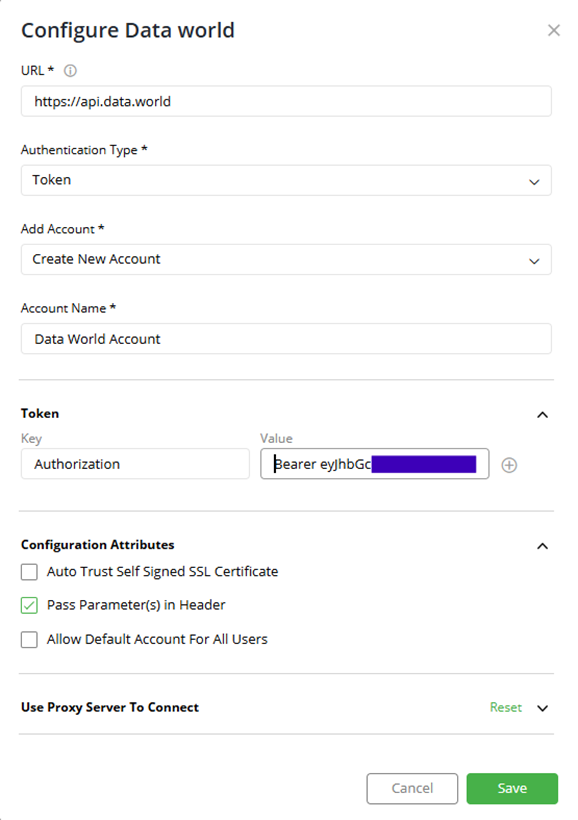Image resolution: width=578 pixels, height=820 pixels.
Task: Click the Authentication Type label
Action: (x=84, y=150)
